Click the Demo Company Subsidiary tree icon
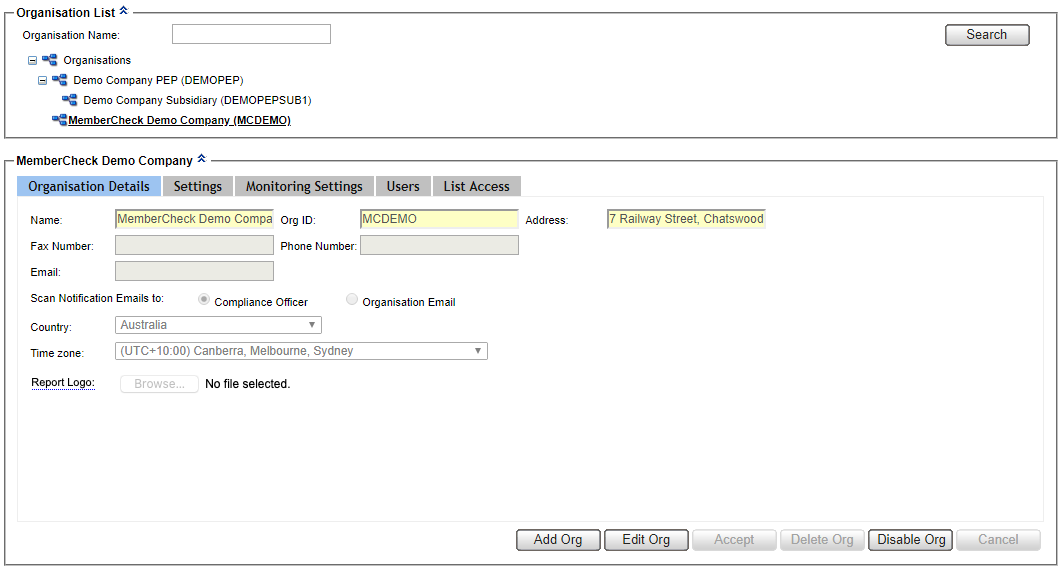This screenshot has width=1063, height=570. [x=70, y=100]
